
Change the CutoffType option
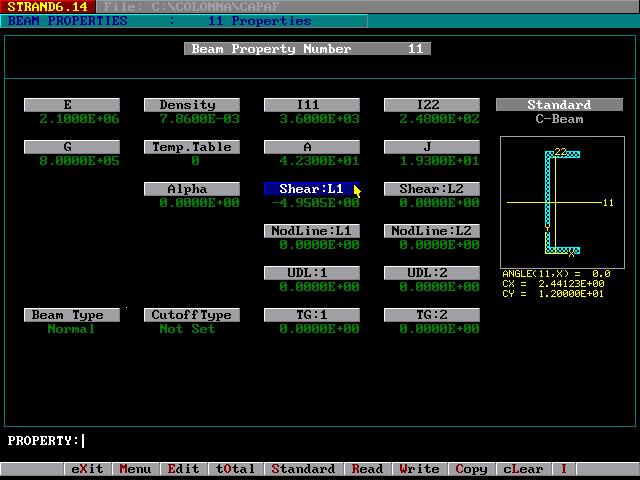click(x=191, y=315)
